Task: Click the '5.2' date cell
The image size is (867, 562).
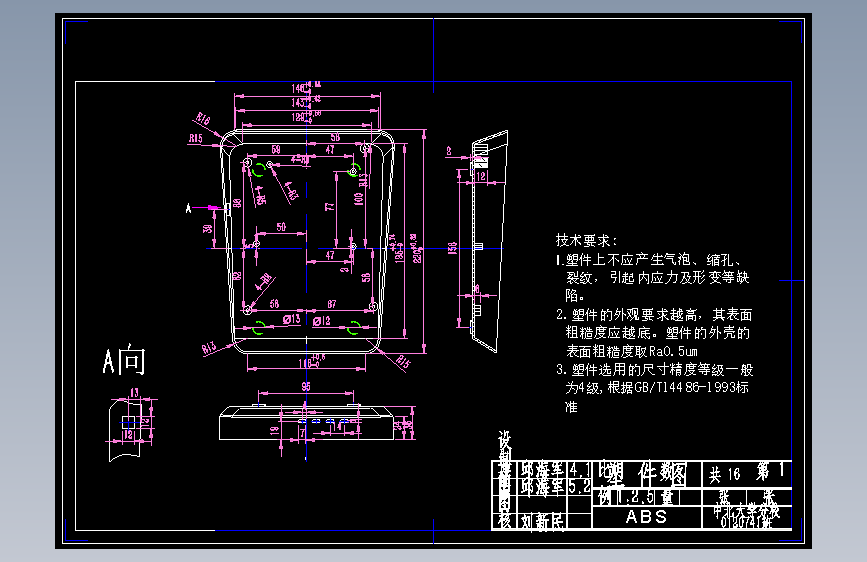Action: 580,487
